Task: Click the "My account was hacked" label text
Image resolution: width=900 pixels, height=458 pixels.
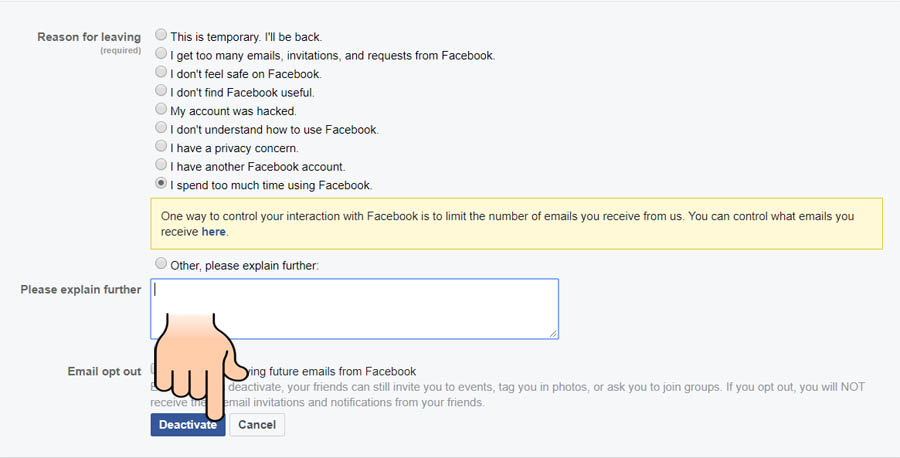Action: [234, 111]
